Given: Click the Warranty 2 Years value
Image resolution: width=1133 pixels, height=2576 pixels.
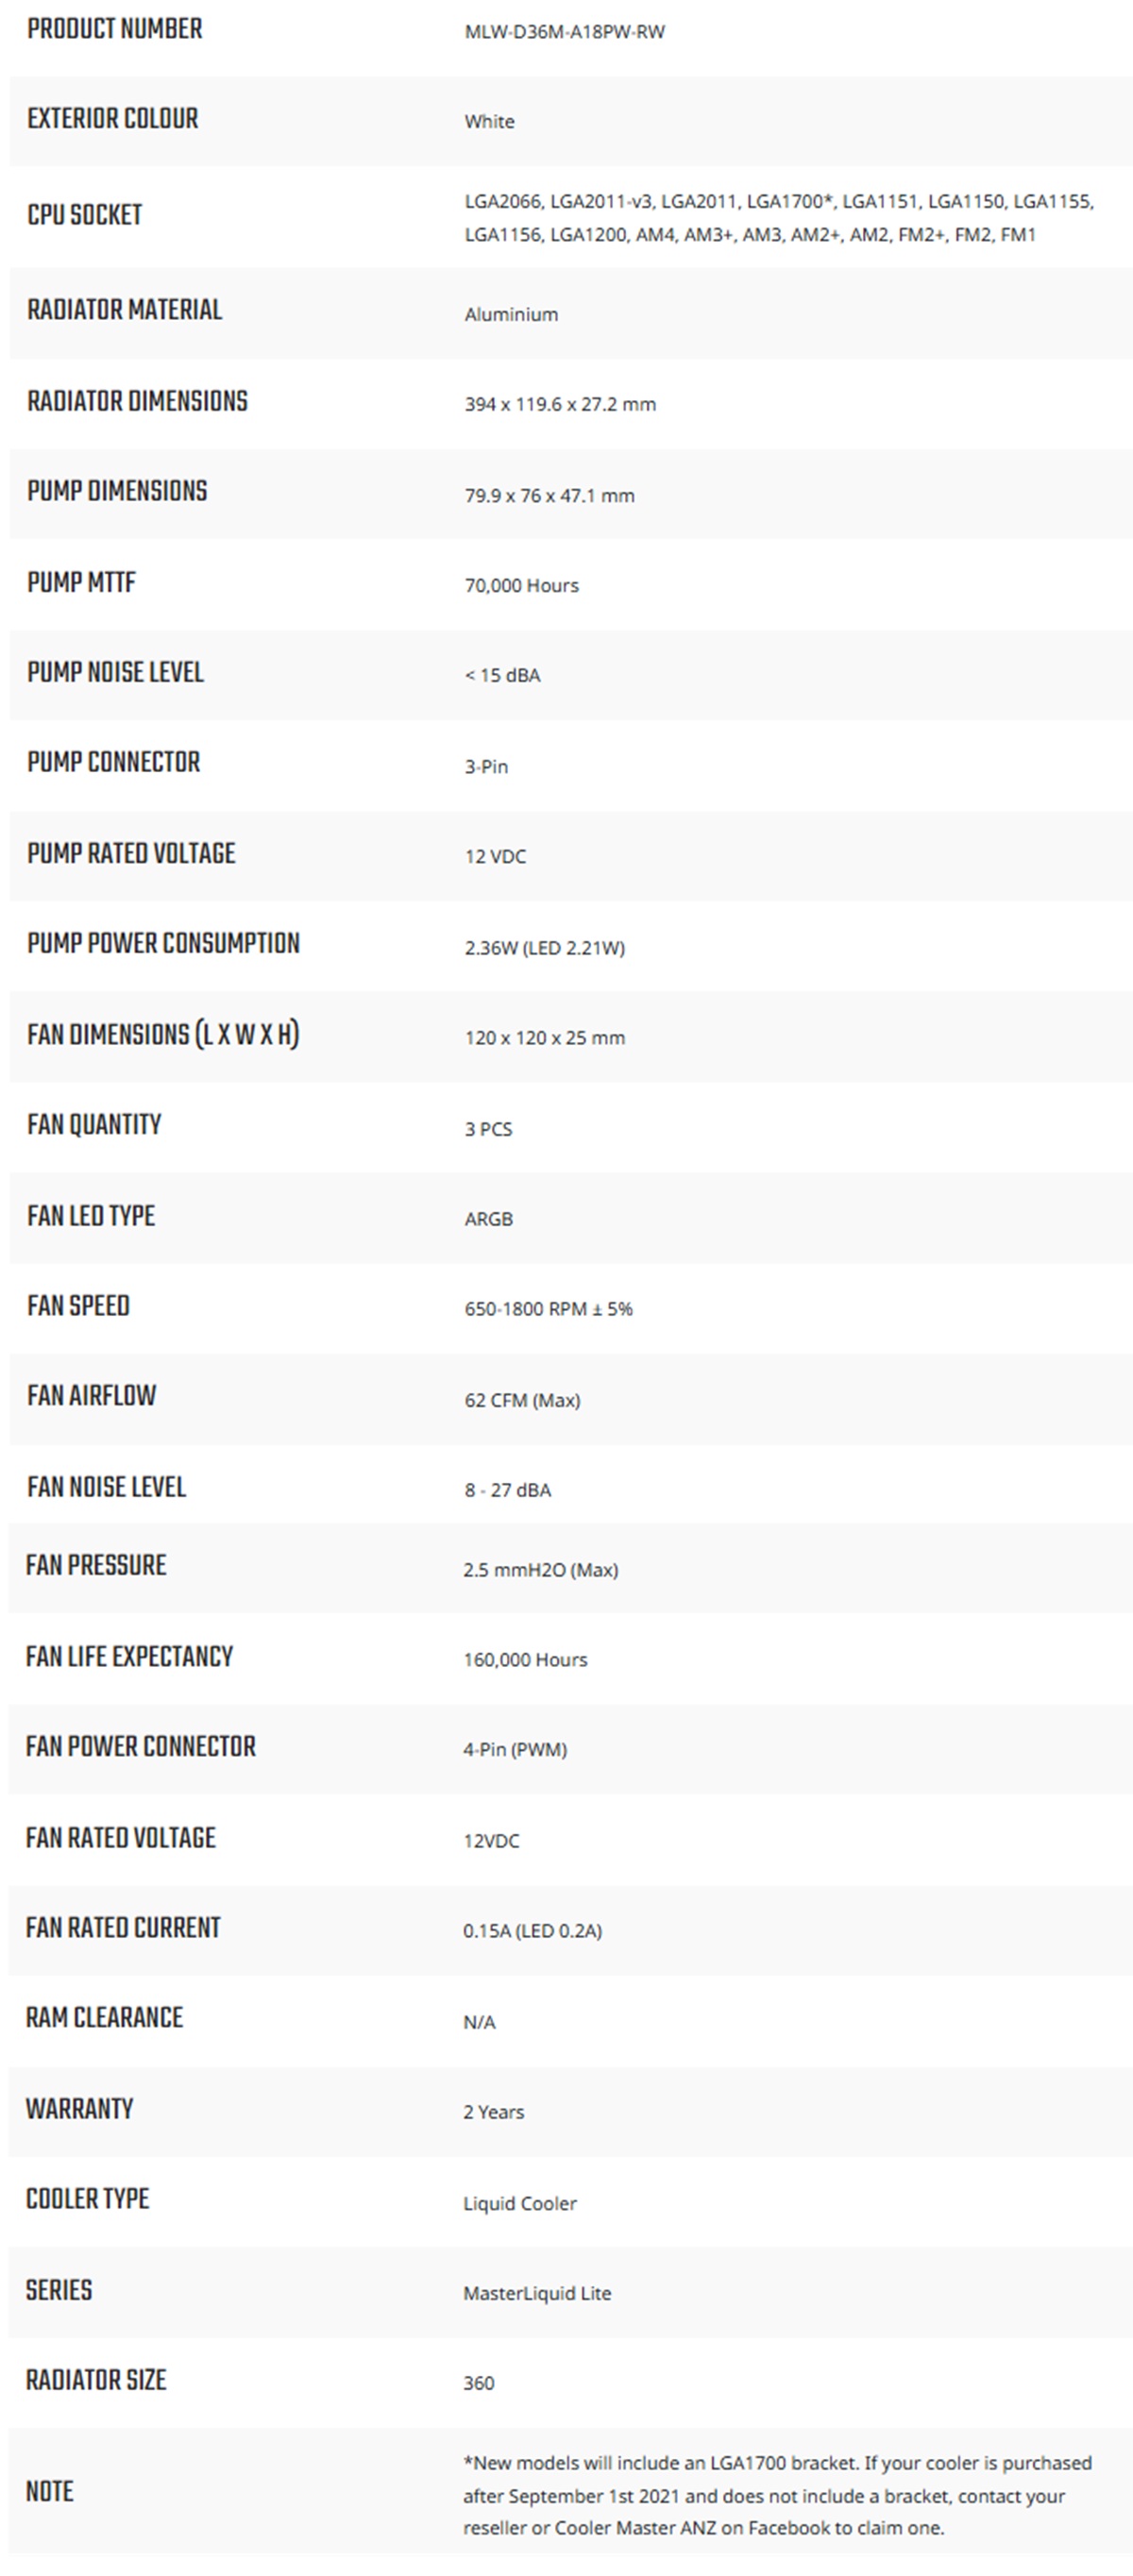Looking at the screenshot, I should click(x=493, y=2112).
